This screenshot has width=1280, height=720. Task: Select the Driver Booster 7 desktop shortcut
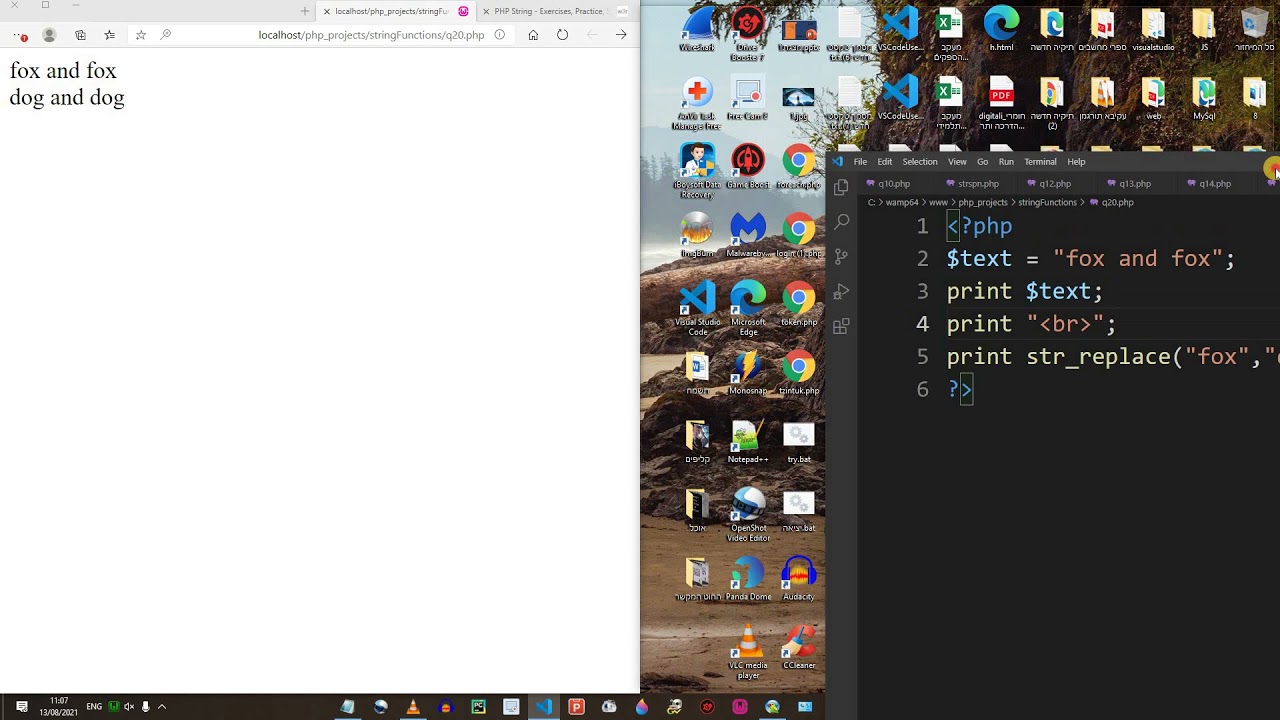747,34
